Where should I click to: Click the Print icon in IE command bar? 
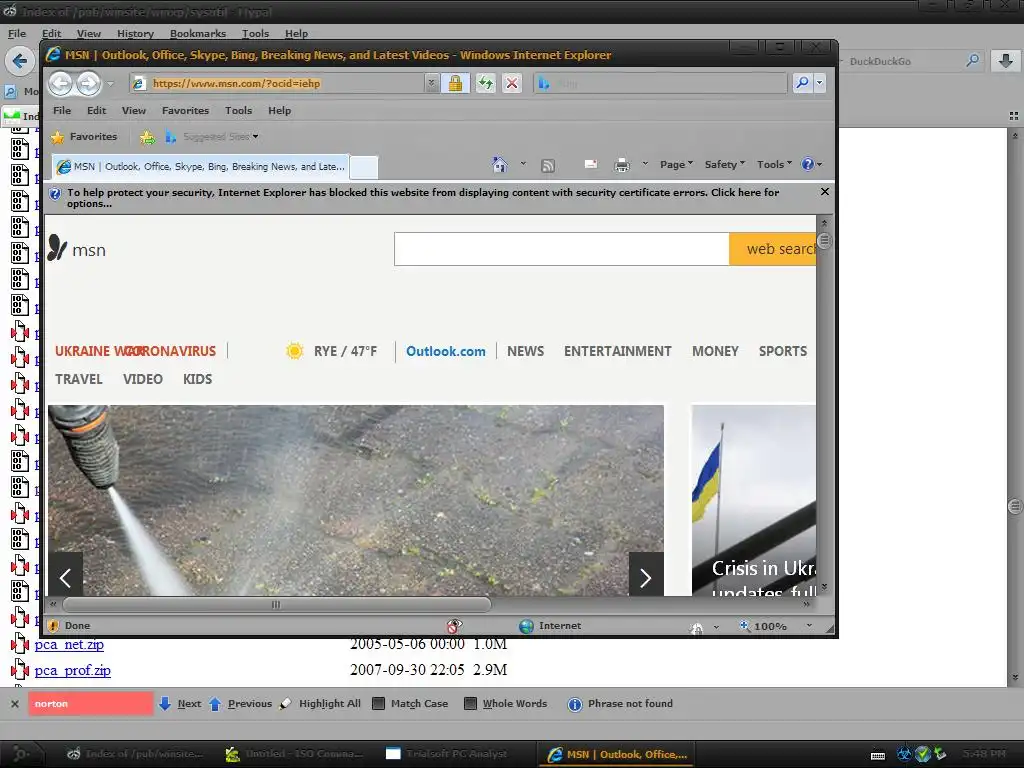(622, 165)
